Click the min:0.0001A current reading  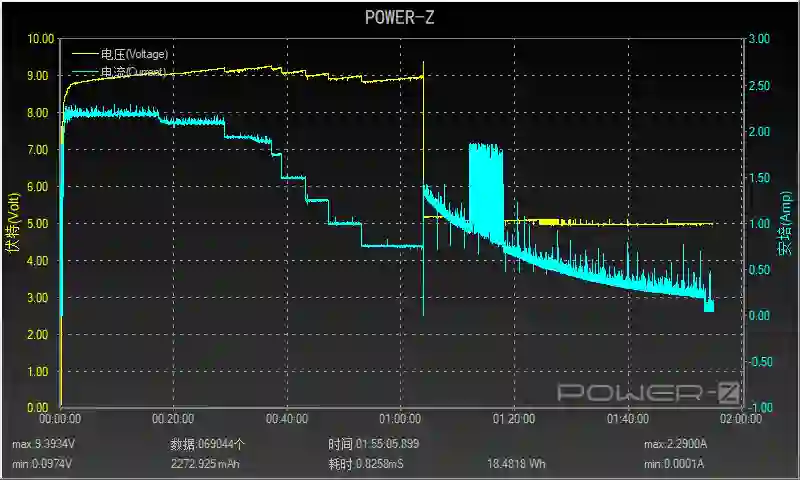[x=674, y=464]
